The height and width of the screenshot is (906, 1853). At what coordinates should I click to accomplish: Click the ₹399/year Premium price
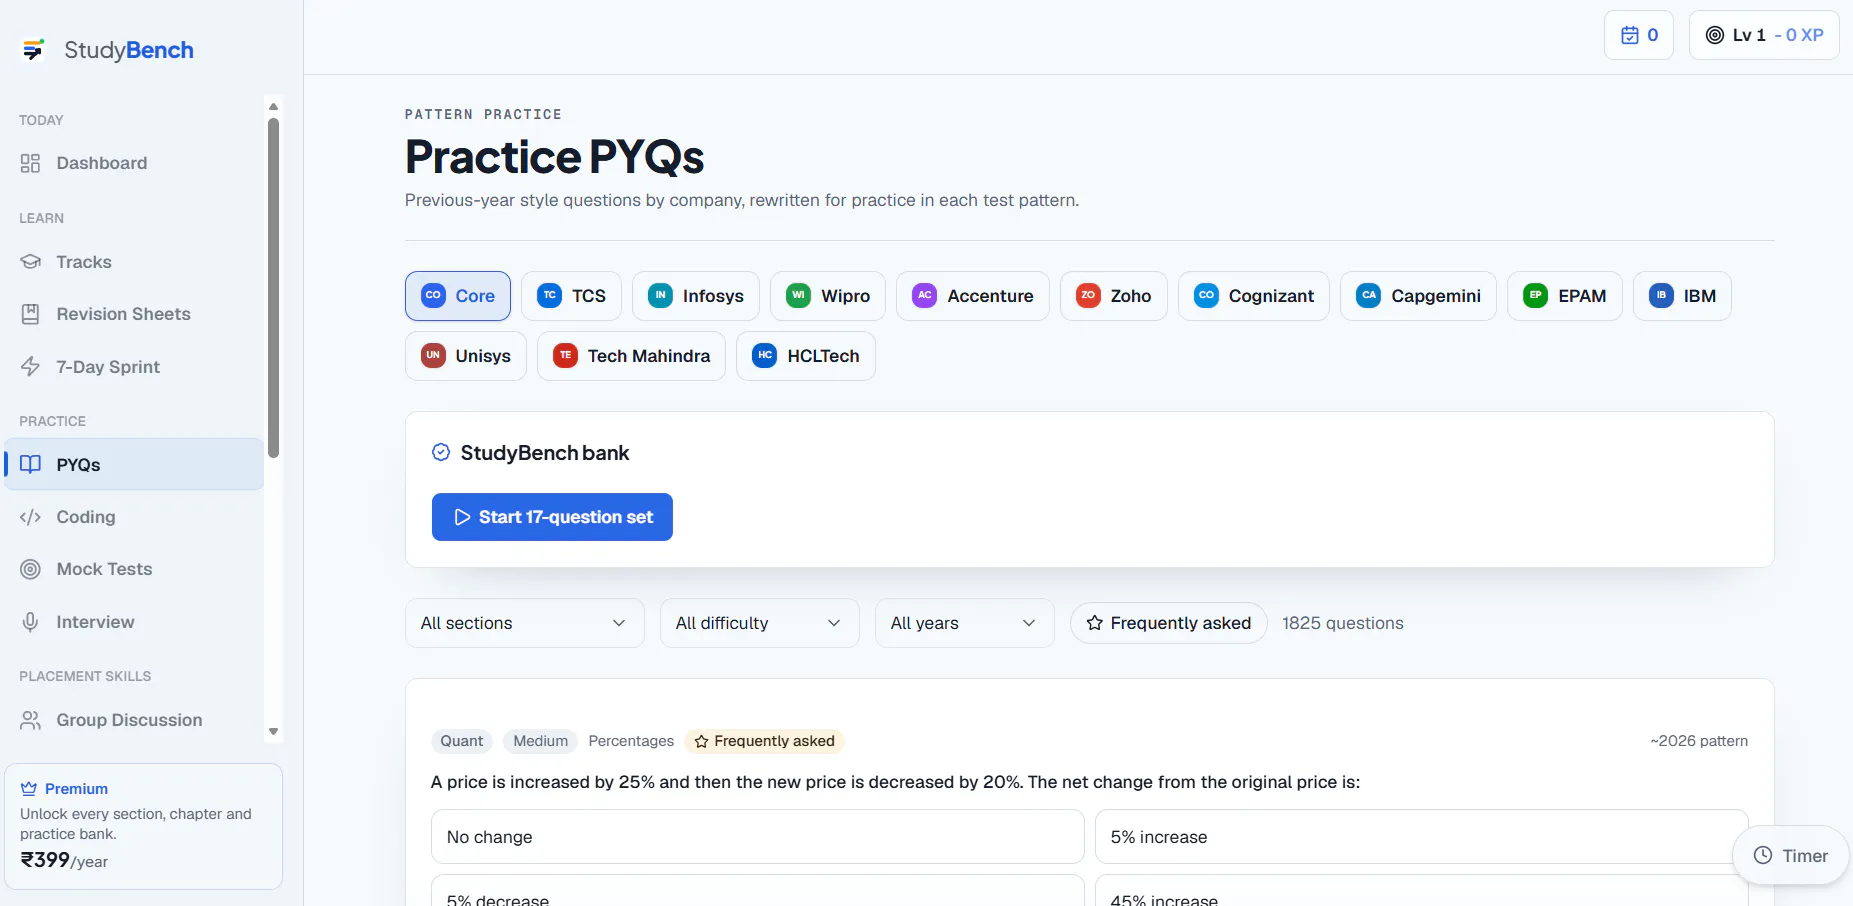tap(64, 860)
